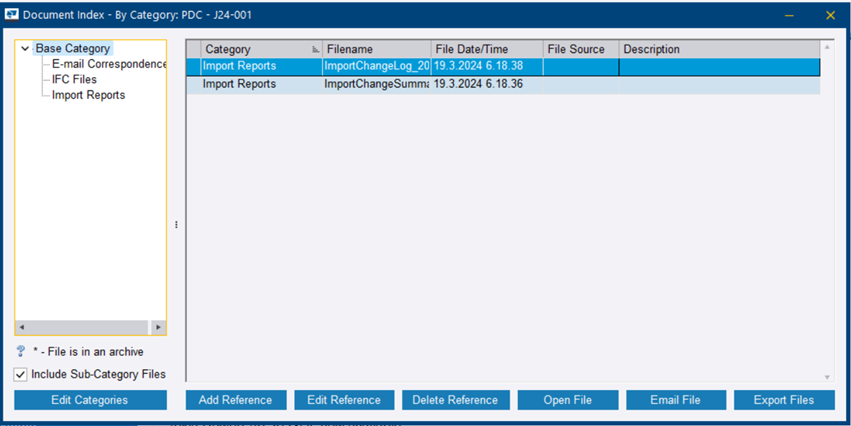Click the Category column sort indicator
The image size is (851, 426).
coord(316,49)
